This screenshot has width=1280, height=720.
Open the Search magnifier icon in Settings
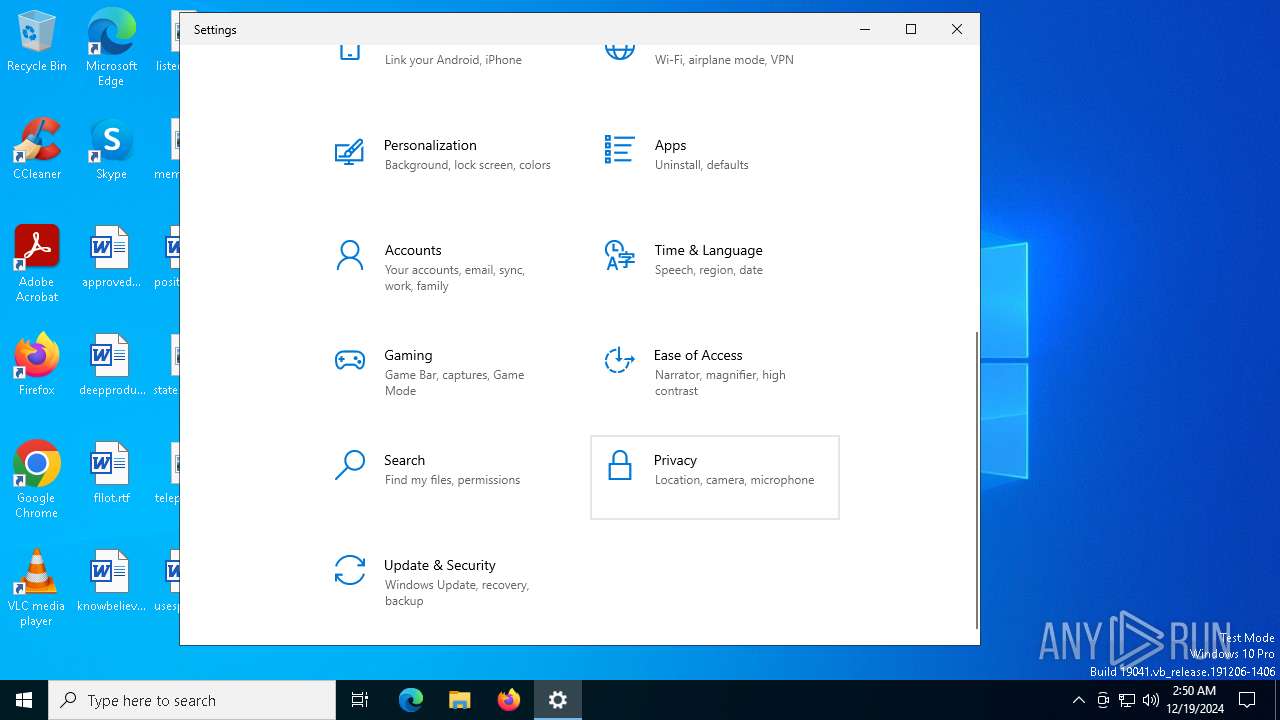click(x=349, y=465)
